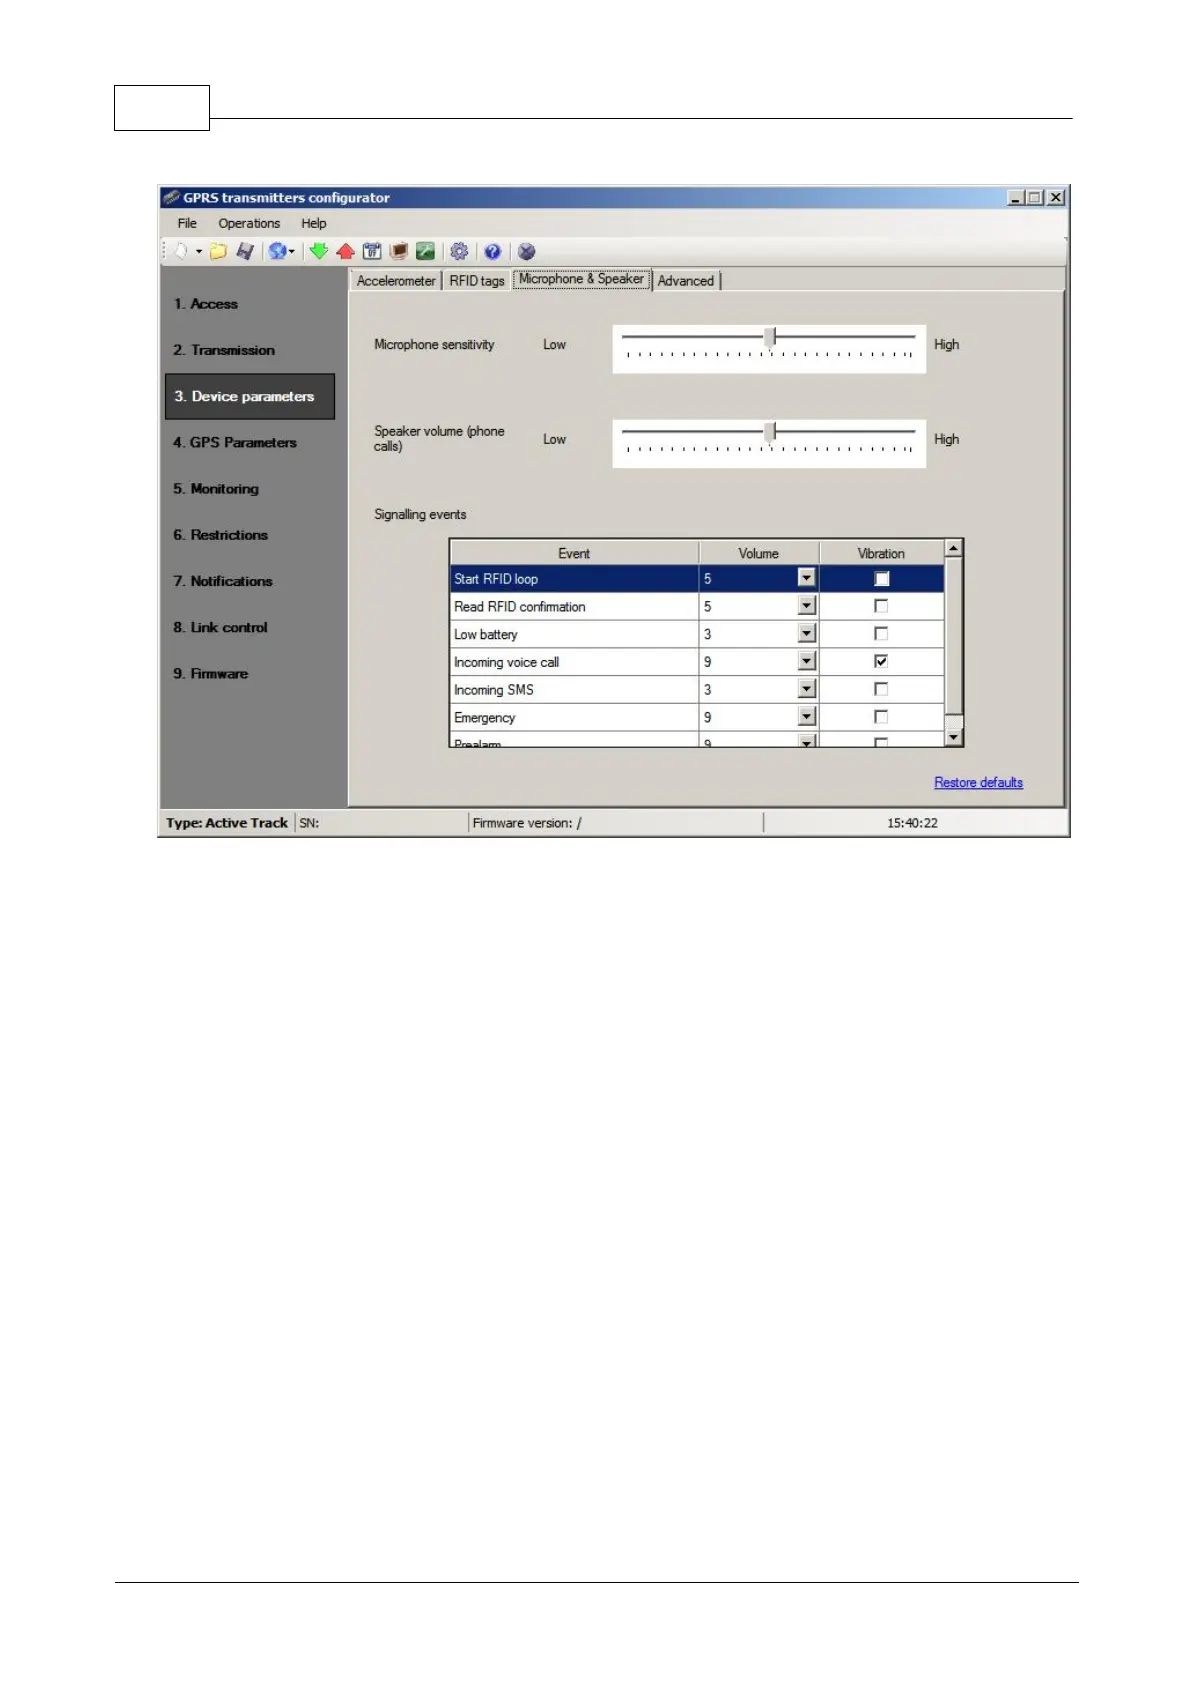Click the green down arrow read icon
The image size is (1190, 1684).
point(319,251)
